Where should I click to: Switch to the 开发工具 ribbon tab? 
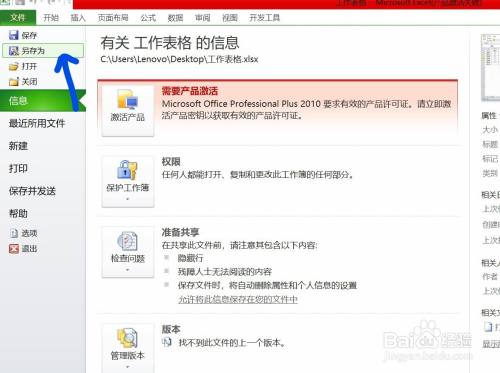pyautogui.click(x=265, y=18)
